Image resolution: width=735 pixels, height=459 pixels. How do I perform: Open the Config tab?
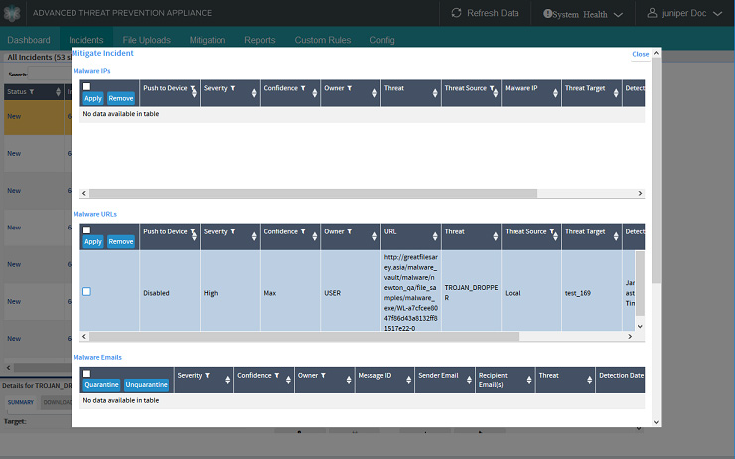tap(382, 40)
